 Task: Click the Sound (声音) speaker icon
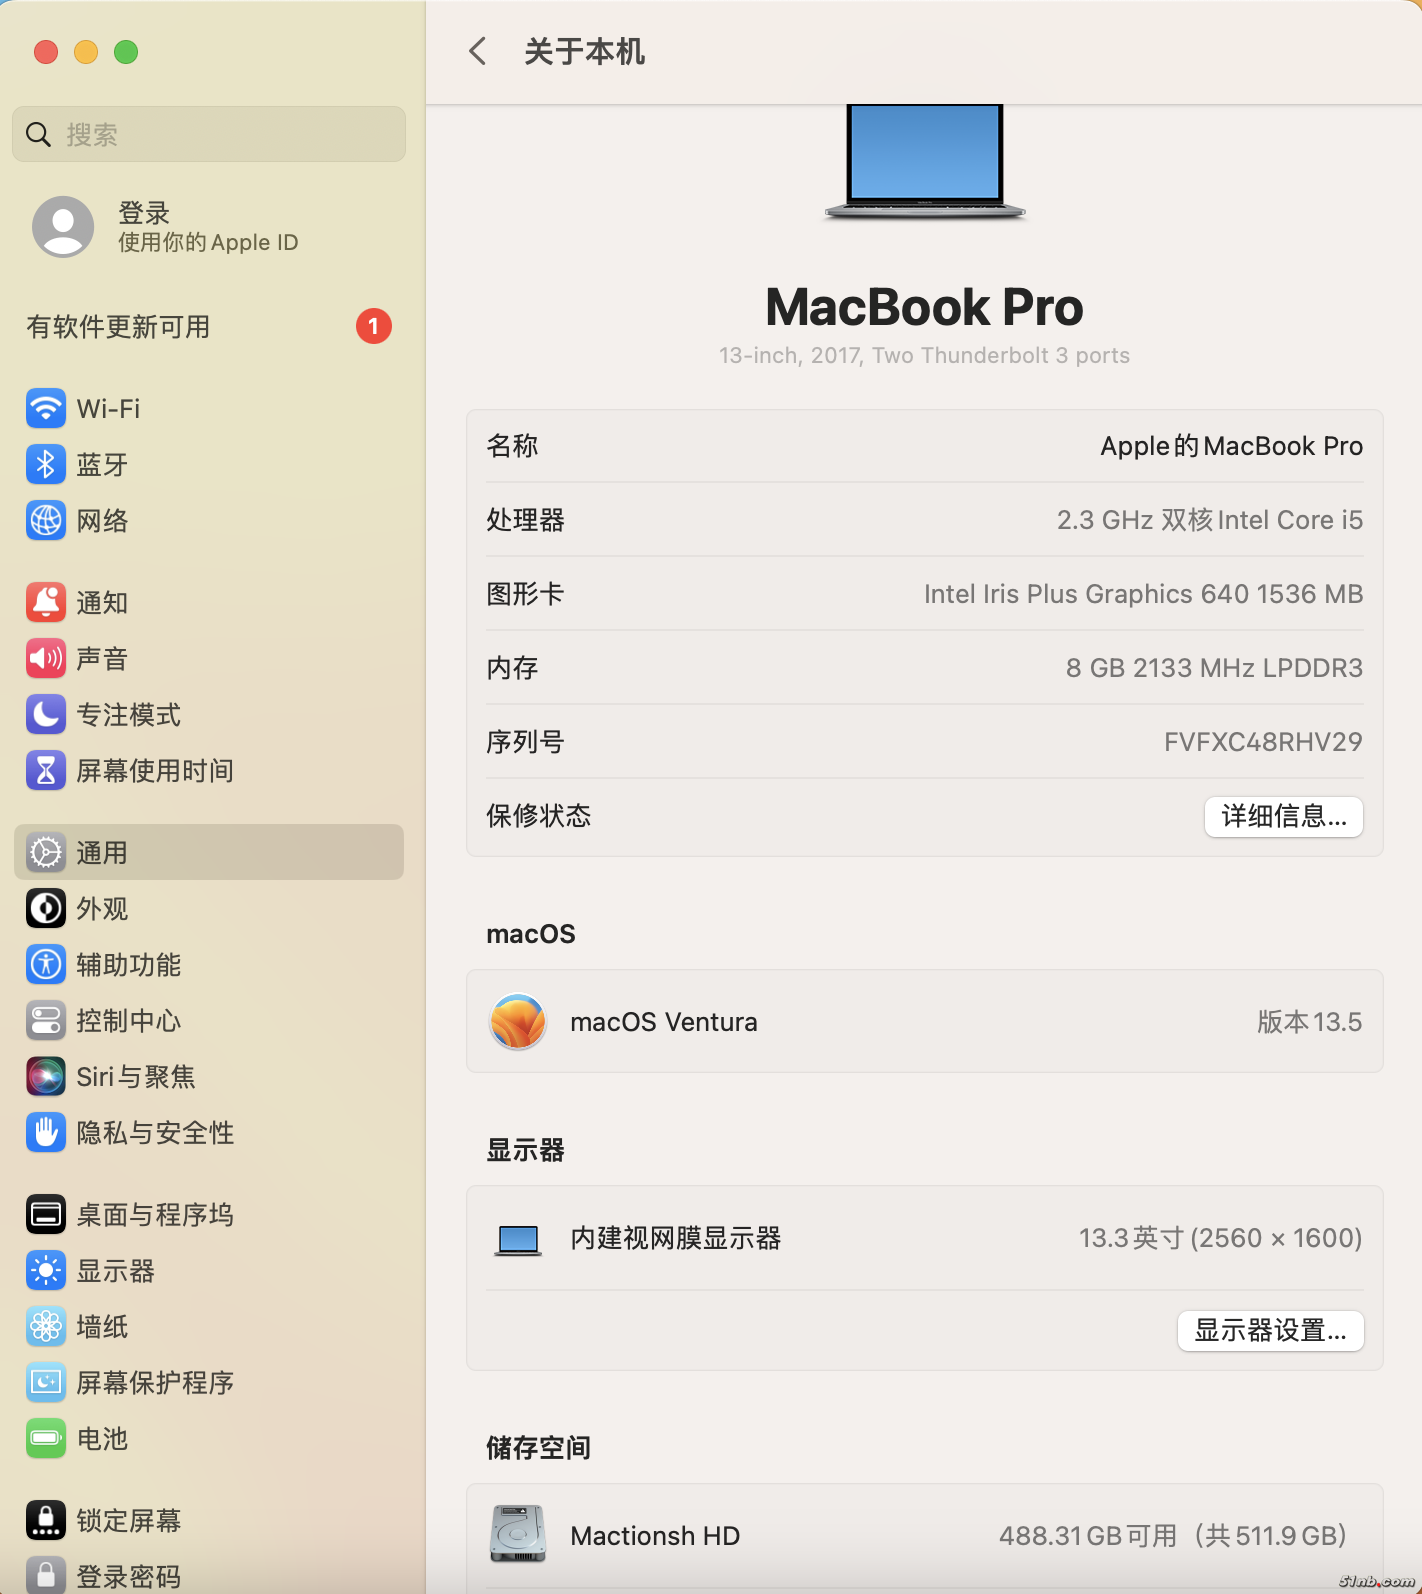coord(46,659)
